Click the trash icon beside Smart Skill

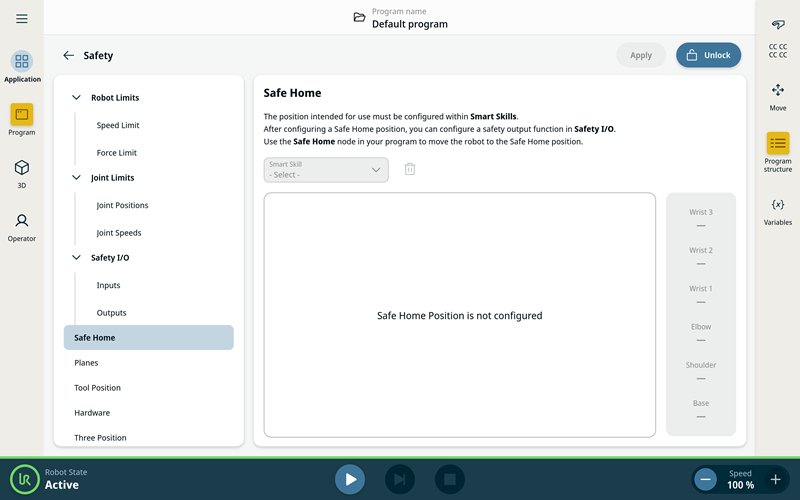pos(410,170)
